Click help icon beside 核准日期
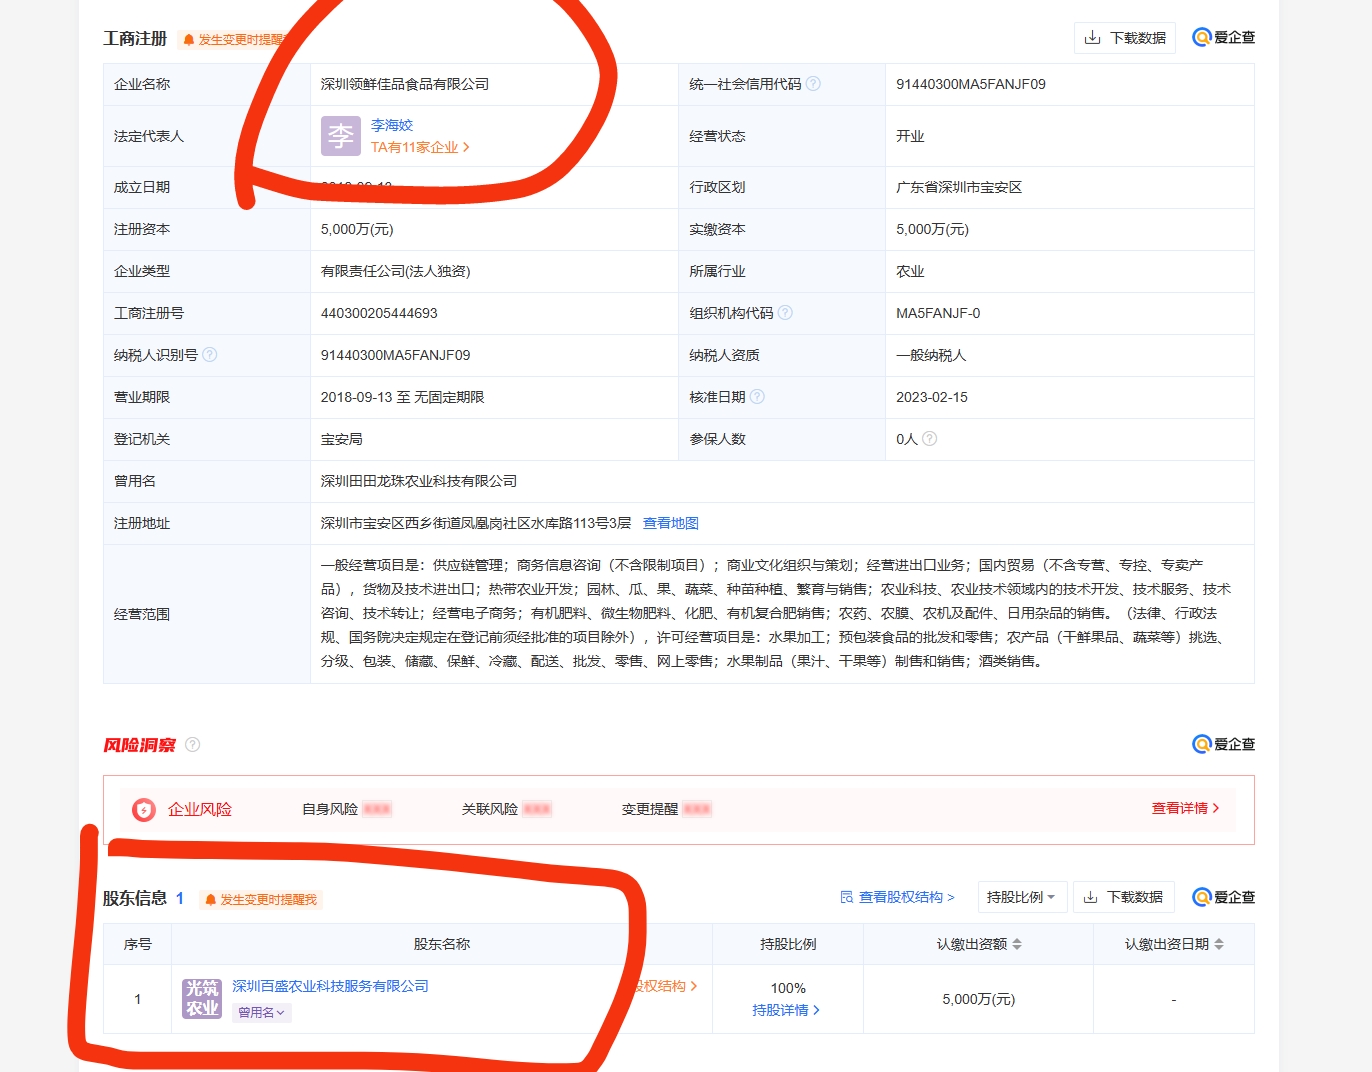The image size is (1372, 1072). 757,397
